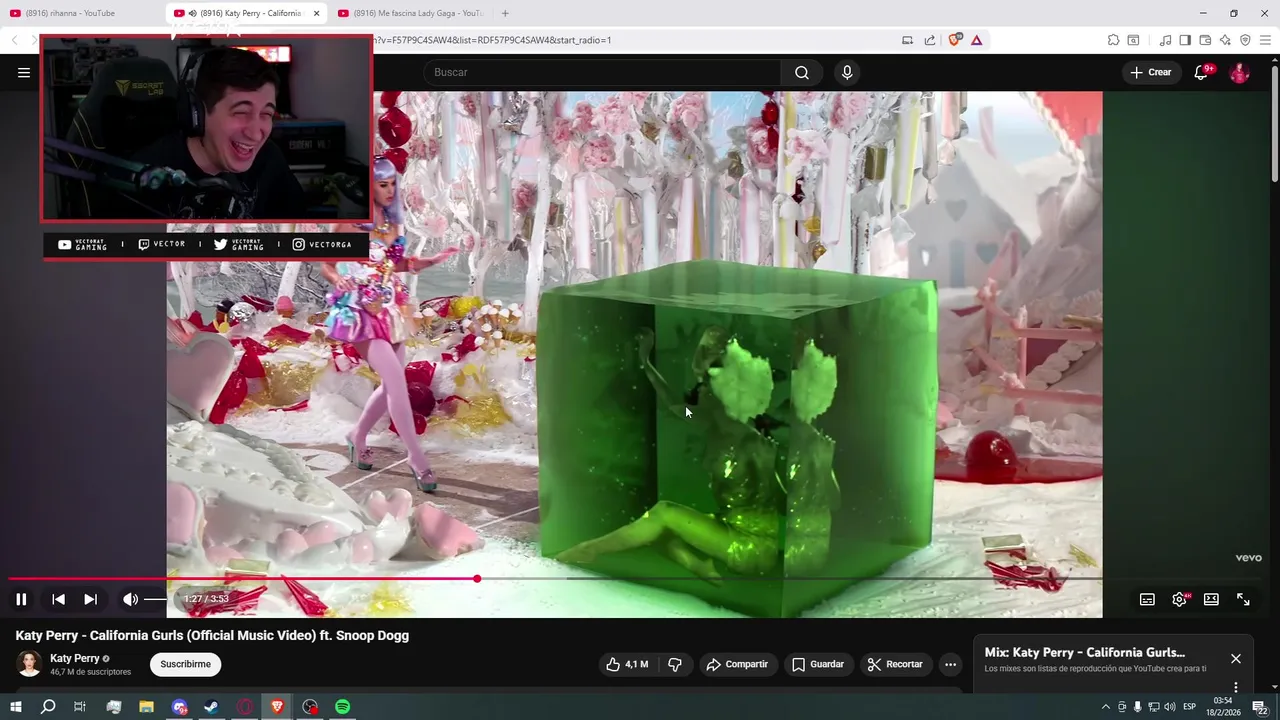Switch to Me fascina Lady Gaga tab
Image resolution: width=1280 pixels, height=720 pixels.
pyautogui.click(x=410, y=13)
